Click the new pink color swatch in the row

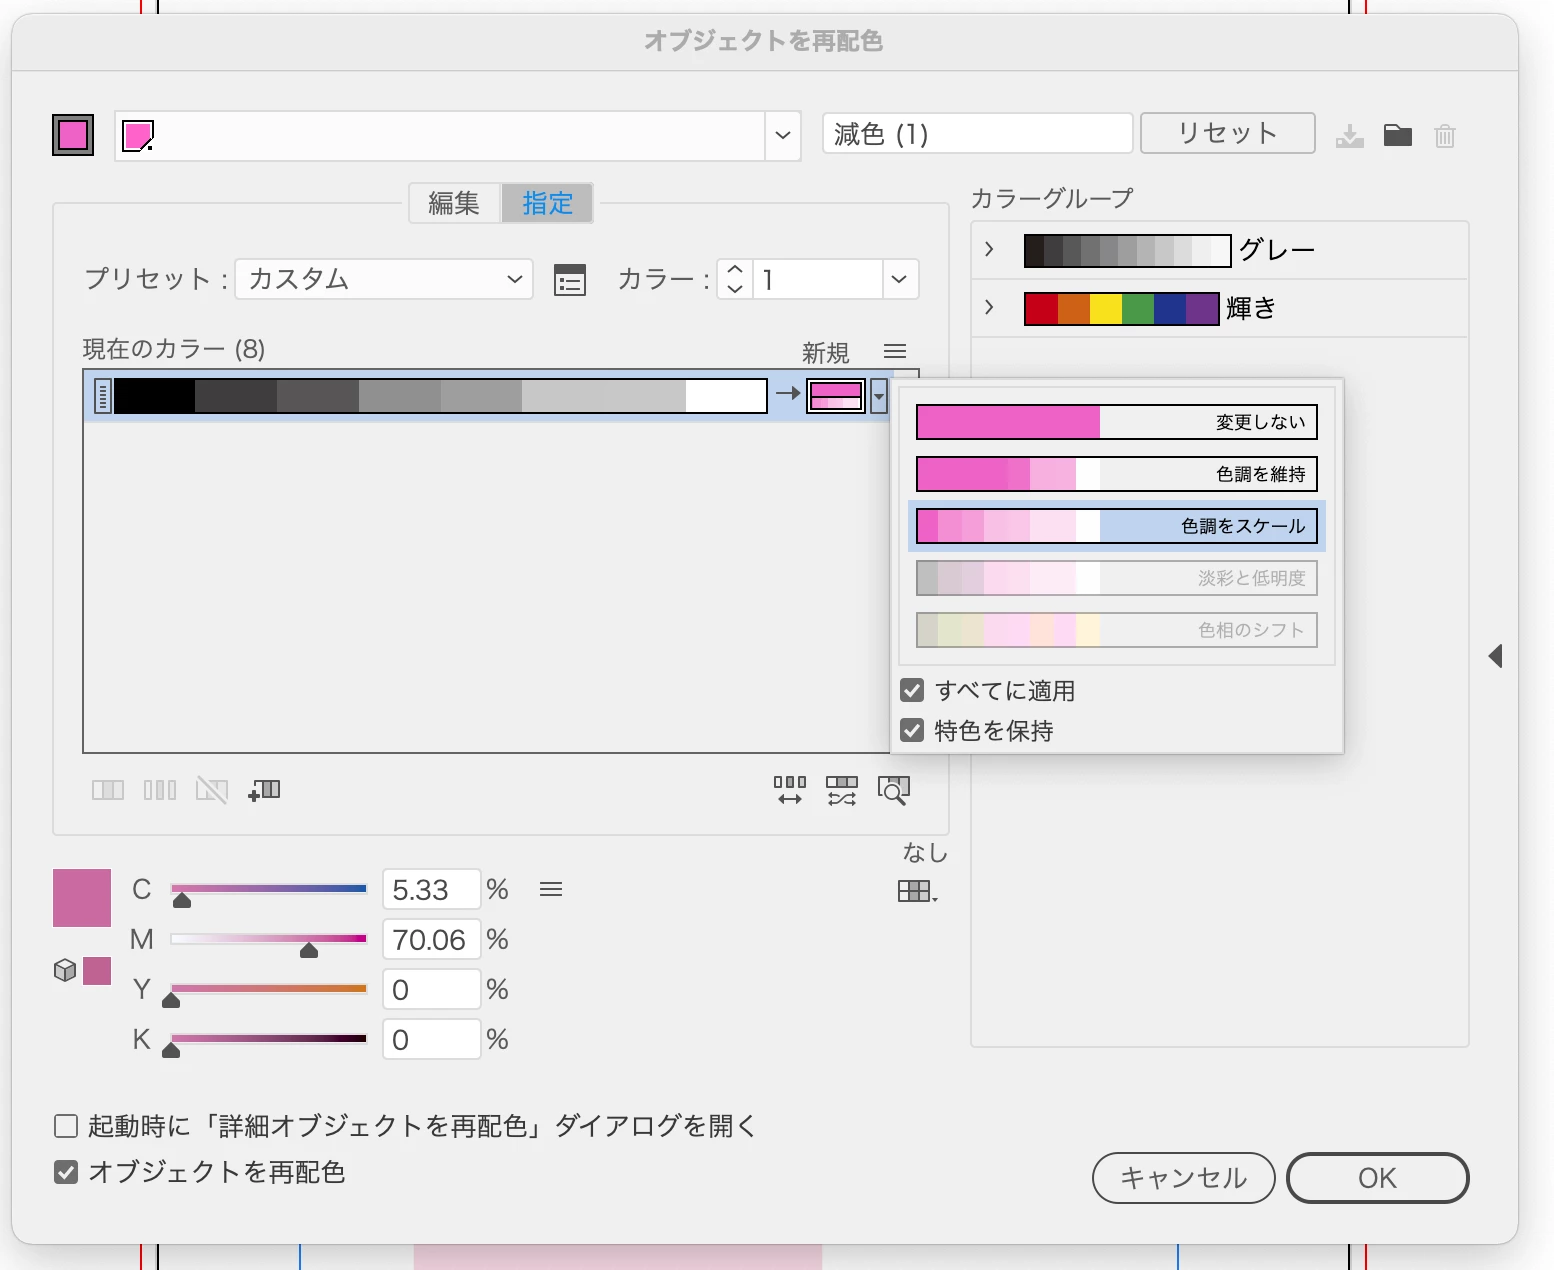(x=836, y=396)
